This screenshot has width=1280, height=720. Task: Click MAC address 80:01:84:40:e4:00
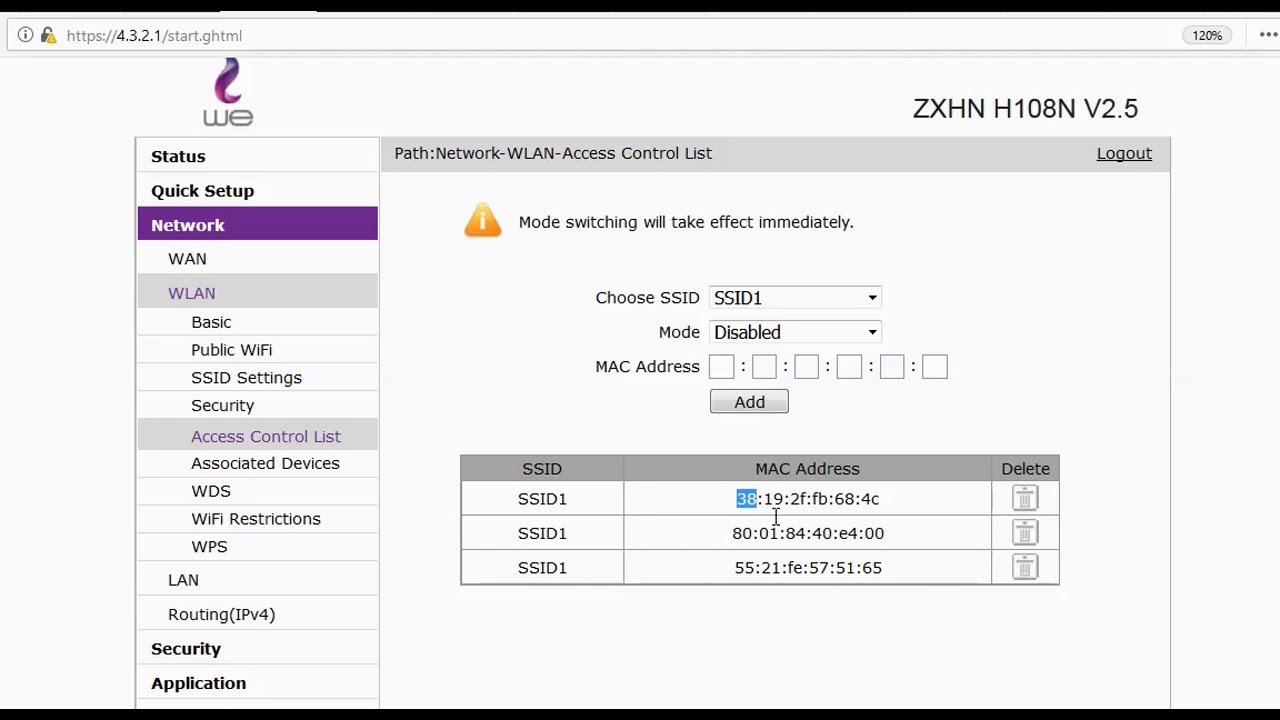tap(807, 533)
